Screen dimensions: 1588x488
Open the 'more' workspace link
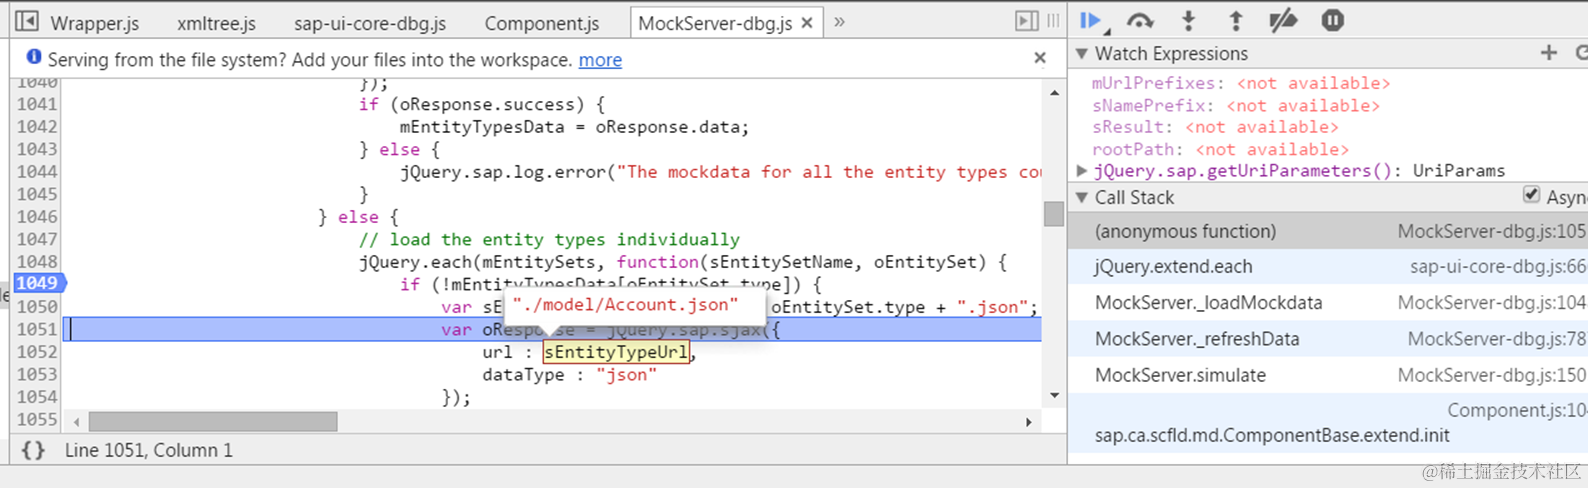click(600, 60)
